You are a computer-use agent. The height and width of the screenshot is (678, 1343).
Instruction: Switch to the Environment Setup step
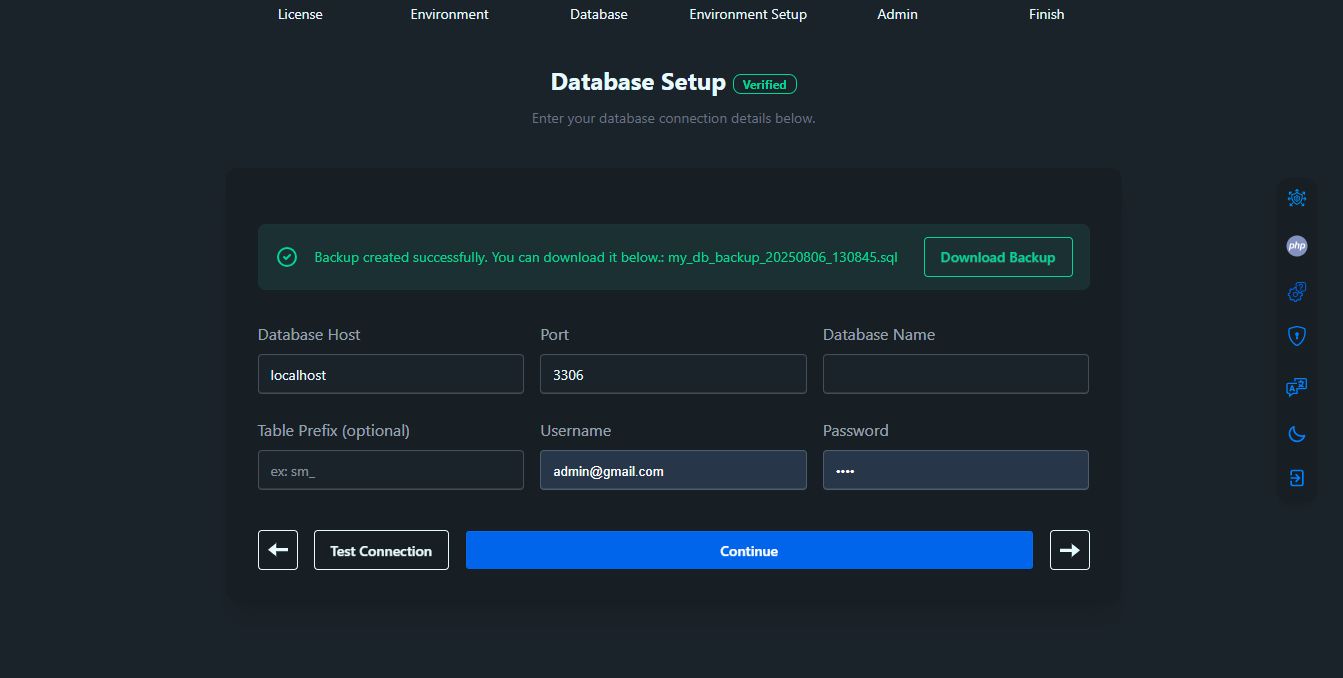click(x=747, y=14)
